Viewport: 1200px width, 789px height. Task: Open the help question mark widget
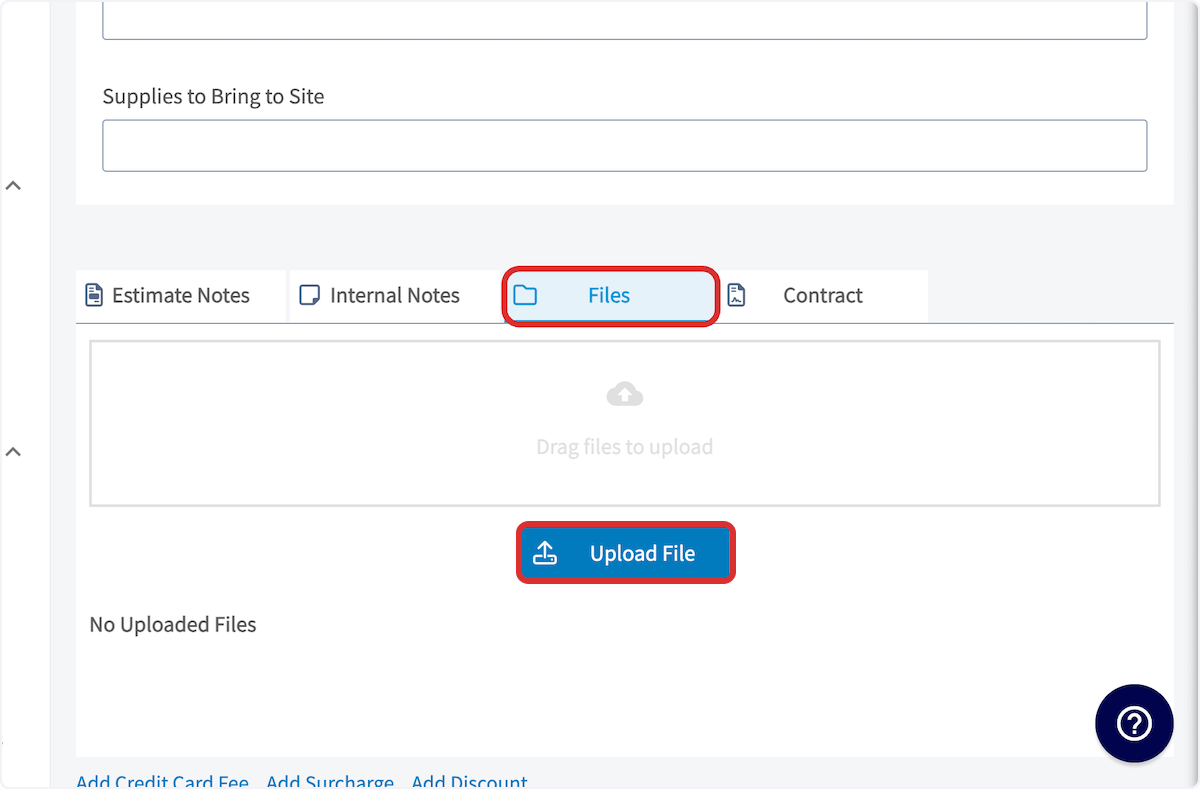point(1134,723)
